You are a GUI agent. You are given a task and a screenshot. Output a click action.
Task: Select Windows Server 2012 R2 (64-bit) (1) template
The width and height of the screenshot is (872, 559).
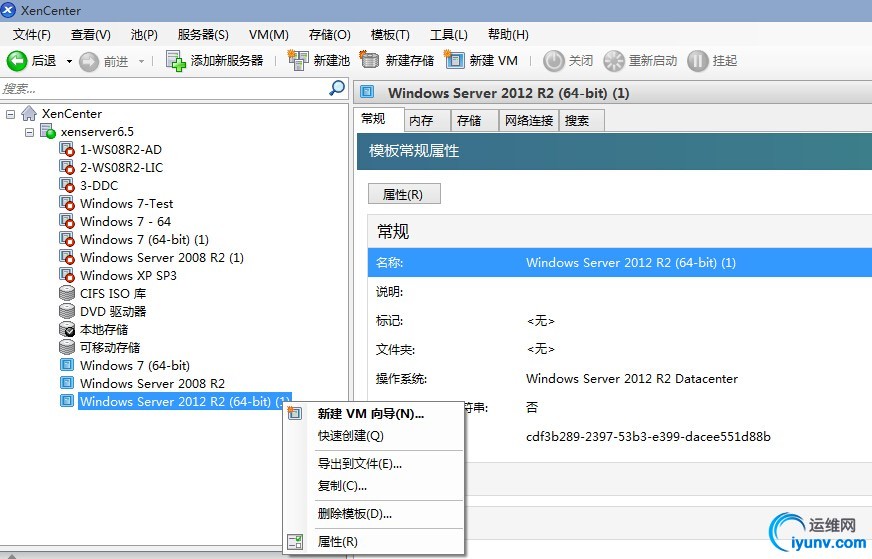pyautogui.click(x=185, y=401)
